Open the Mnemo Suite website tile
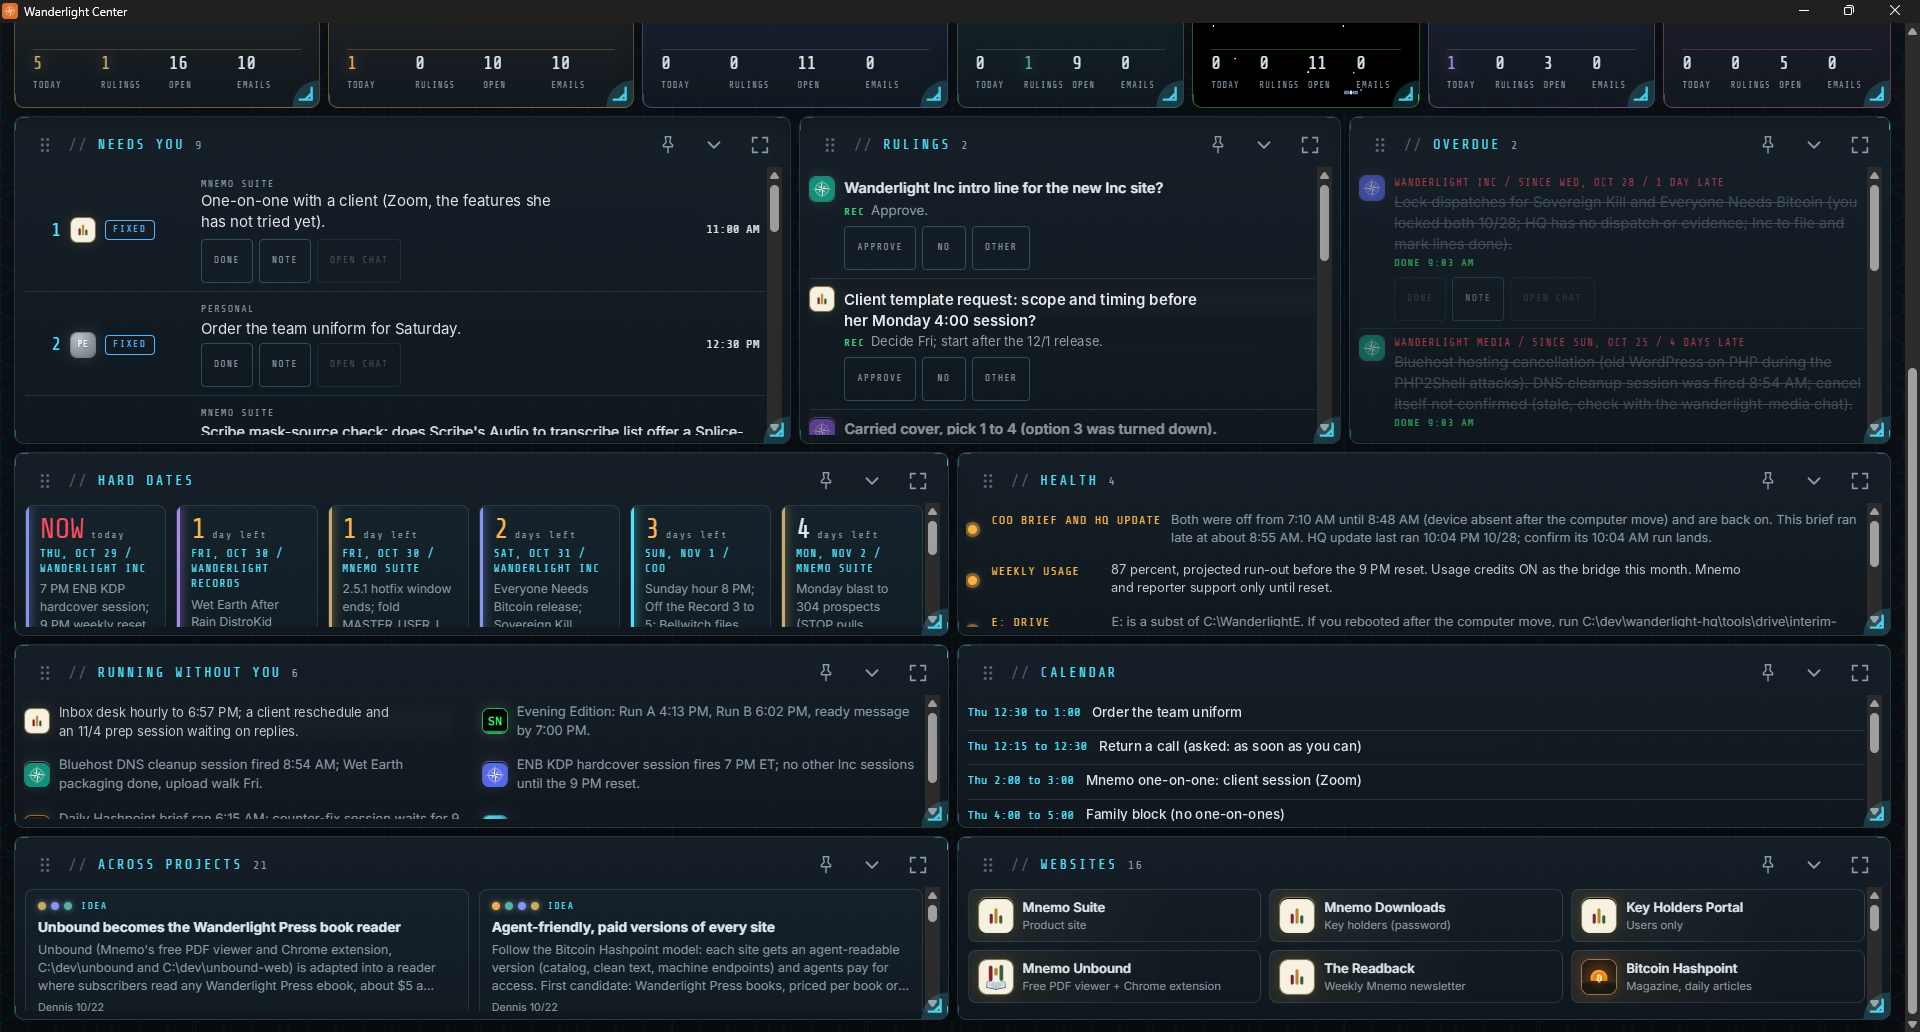The height and width of the screenshot is (1032, 1920). 1114,915
